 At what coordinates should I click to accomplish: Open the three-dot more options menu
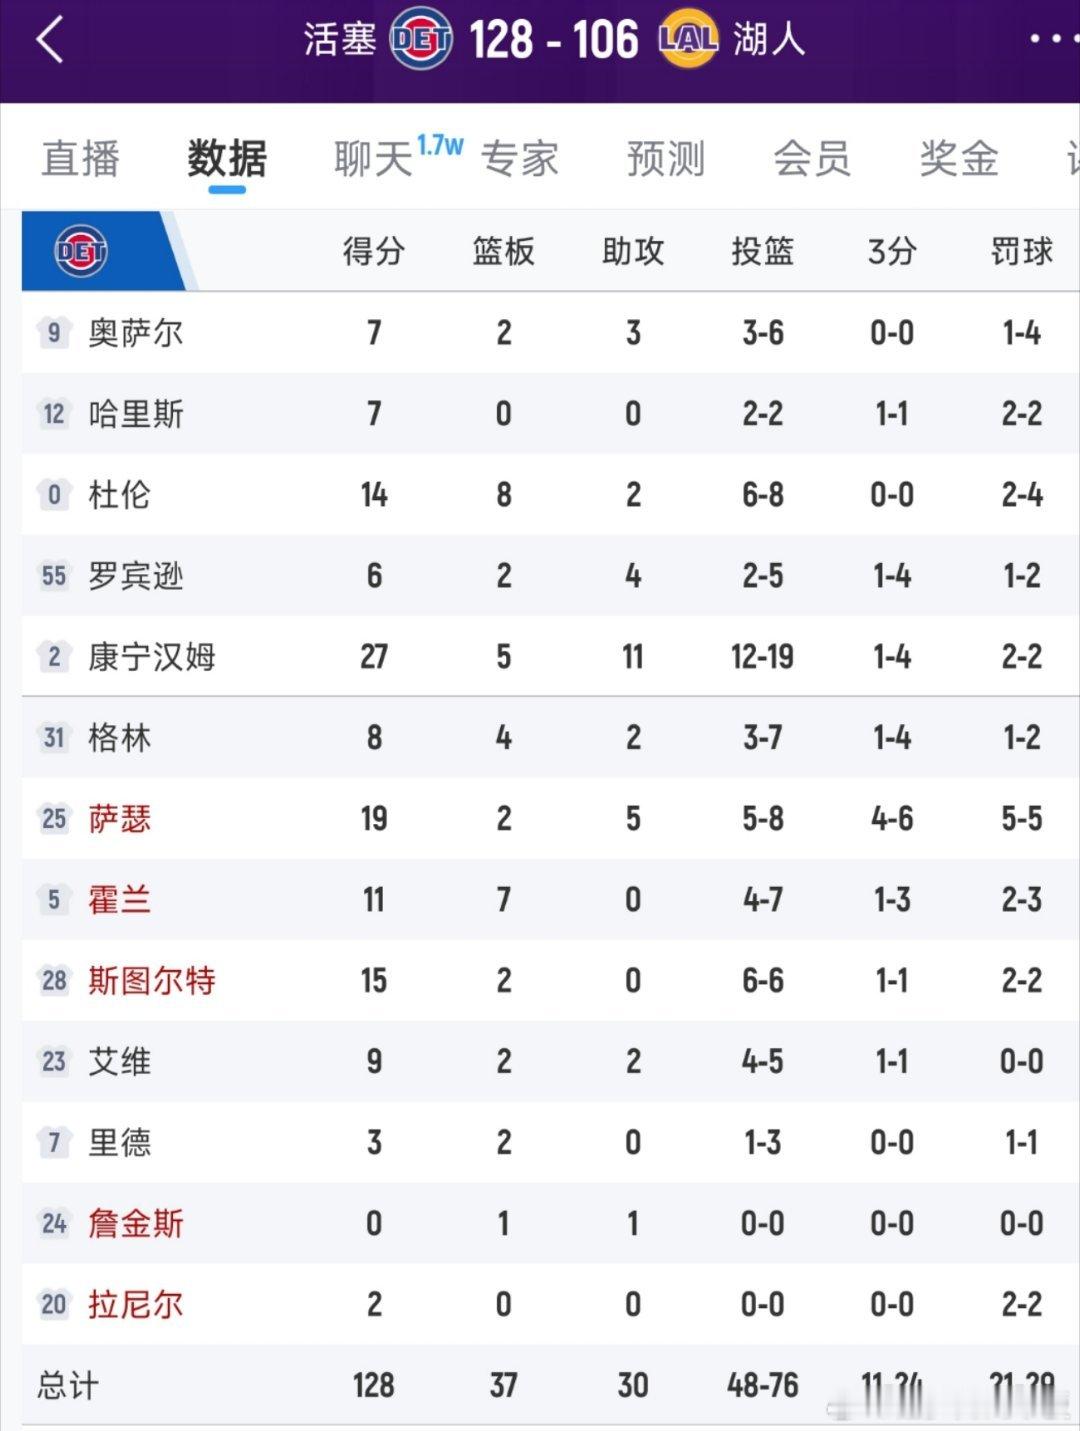click(1054, 40)
